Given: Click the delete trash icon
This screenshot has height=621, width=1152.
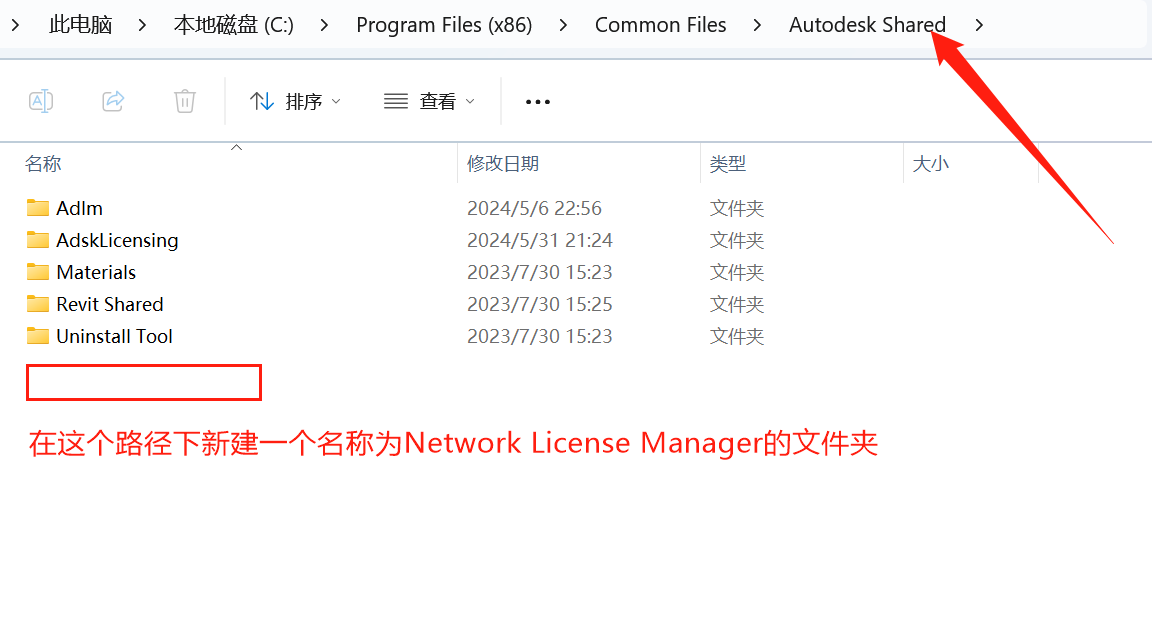Looking at the screenshot, I should click(184, 100).
